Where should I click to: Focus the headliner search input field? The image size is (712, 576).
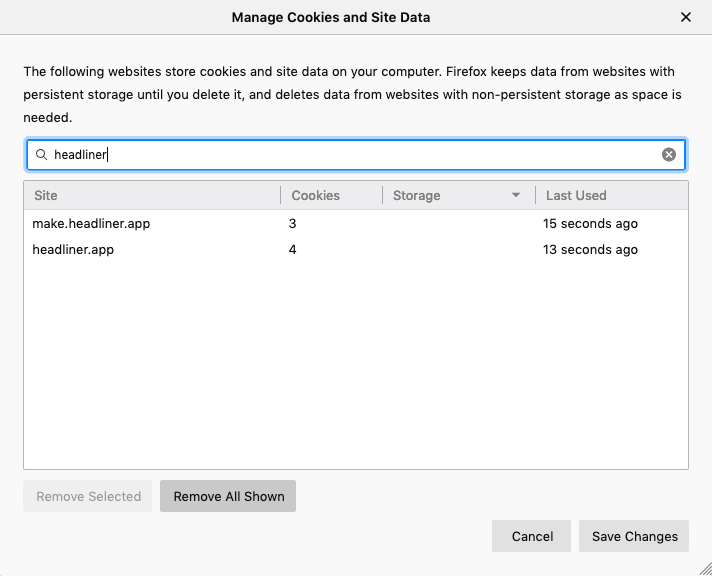point(356,155)
